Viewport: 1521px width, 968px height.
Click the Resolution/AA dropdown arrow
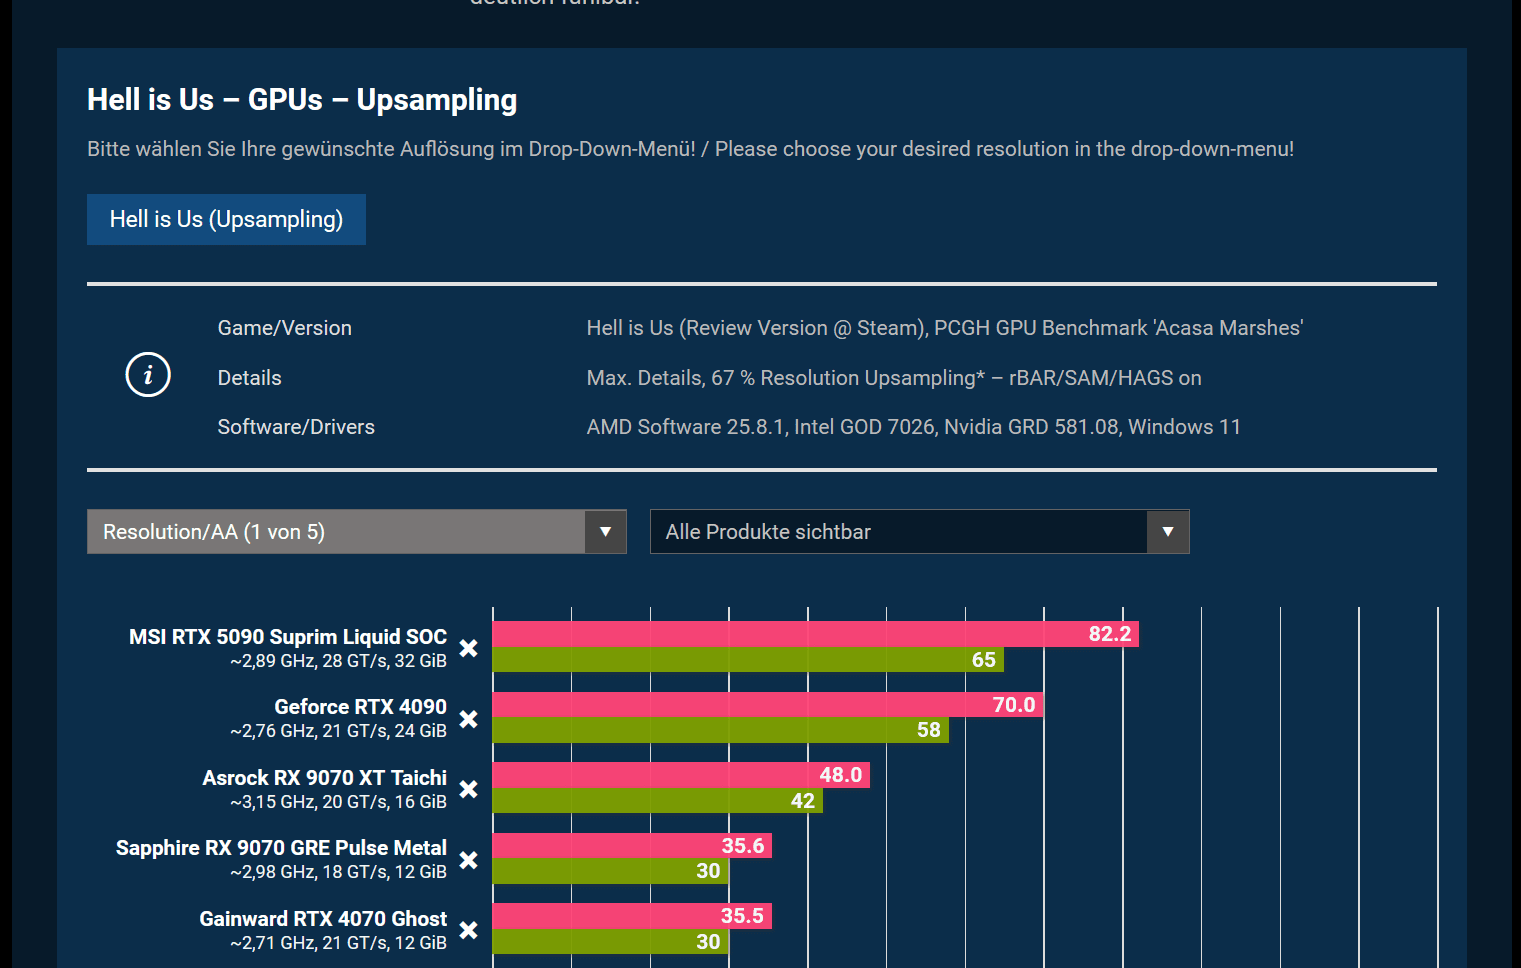tap(605, 532)
